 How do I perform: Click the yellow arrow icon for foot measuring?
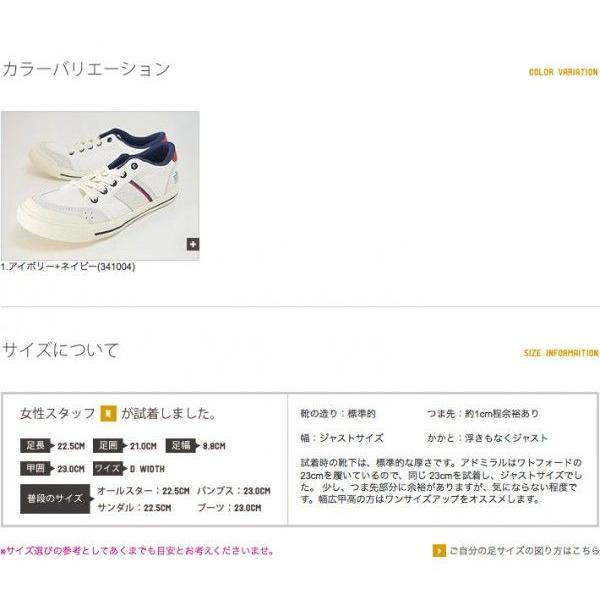coord(439,551)
